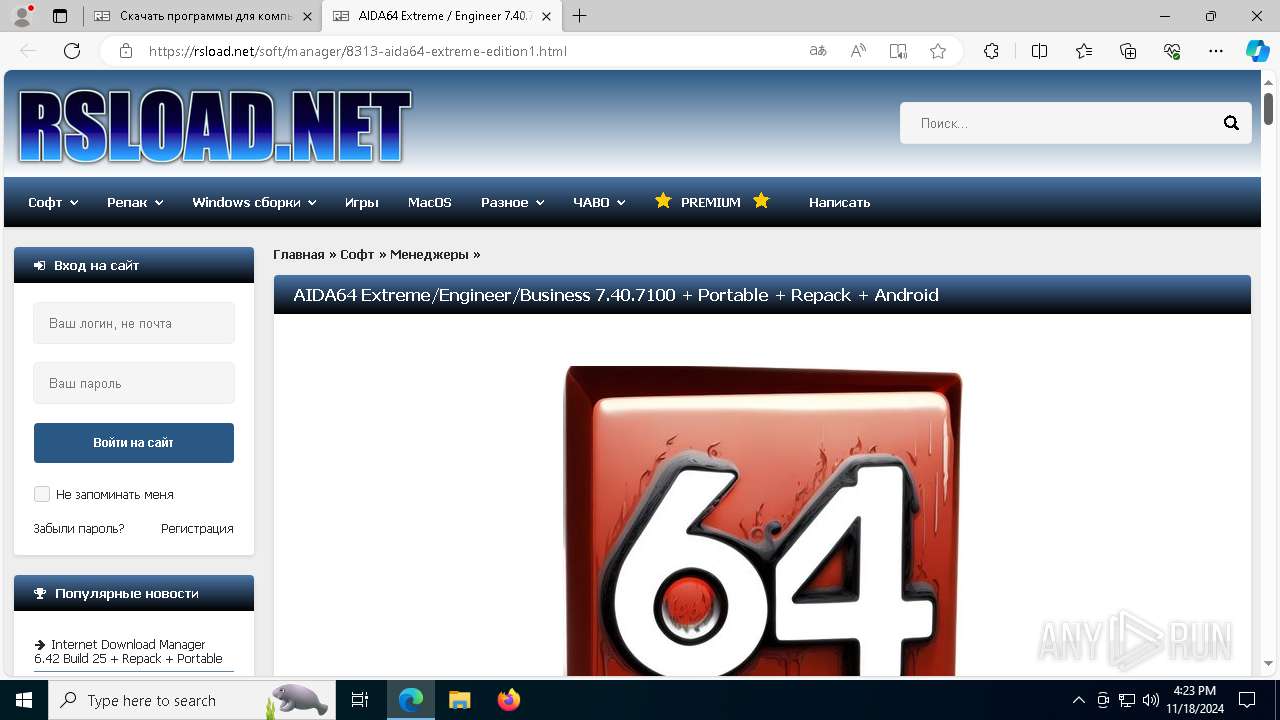Open the Написать menu item
Viewport: 1280px width, 720px height.
tap(839, 202)
